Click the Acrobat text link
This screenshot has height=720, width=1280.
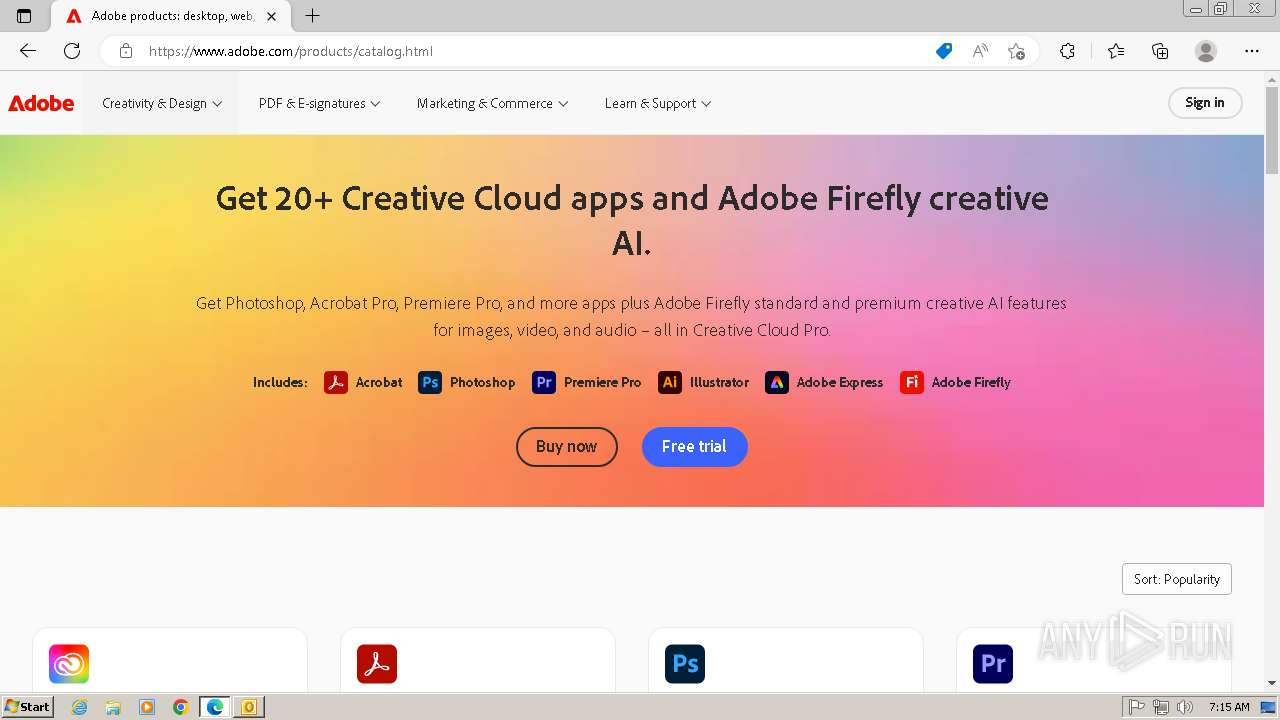[x=379, y=382]
